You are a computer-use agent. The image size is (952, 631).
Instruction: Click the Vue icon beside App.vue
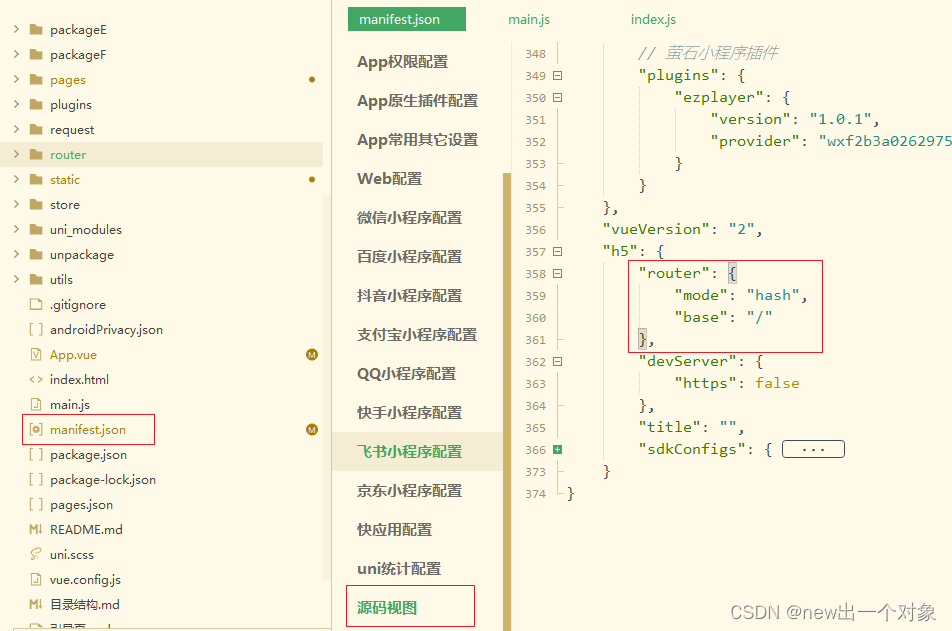38,354
